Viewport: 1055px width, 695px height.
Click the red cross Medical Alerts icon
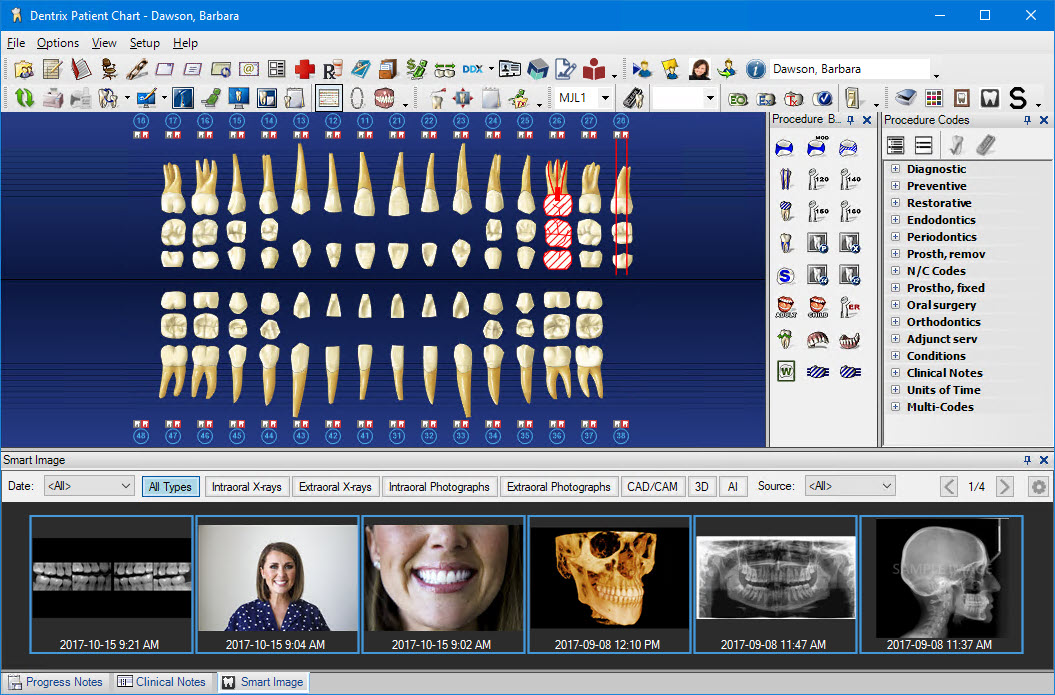tap(305, 69)
